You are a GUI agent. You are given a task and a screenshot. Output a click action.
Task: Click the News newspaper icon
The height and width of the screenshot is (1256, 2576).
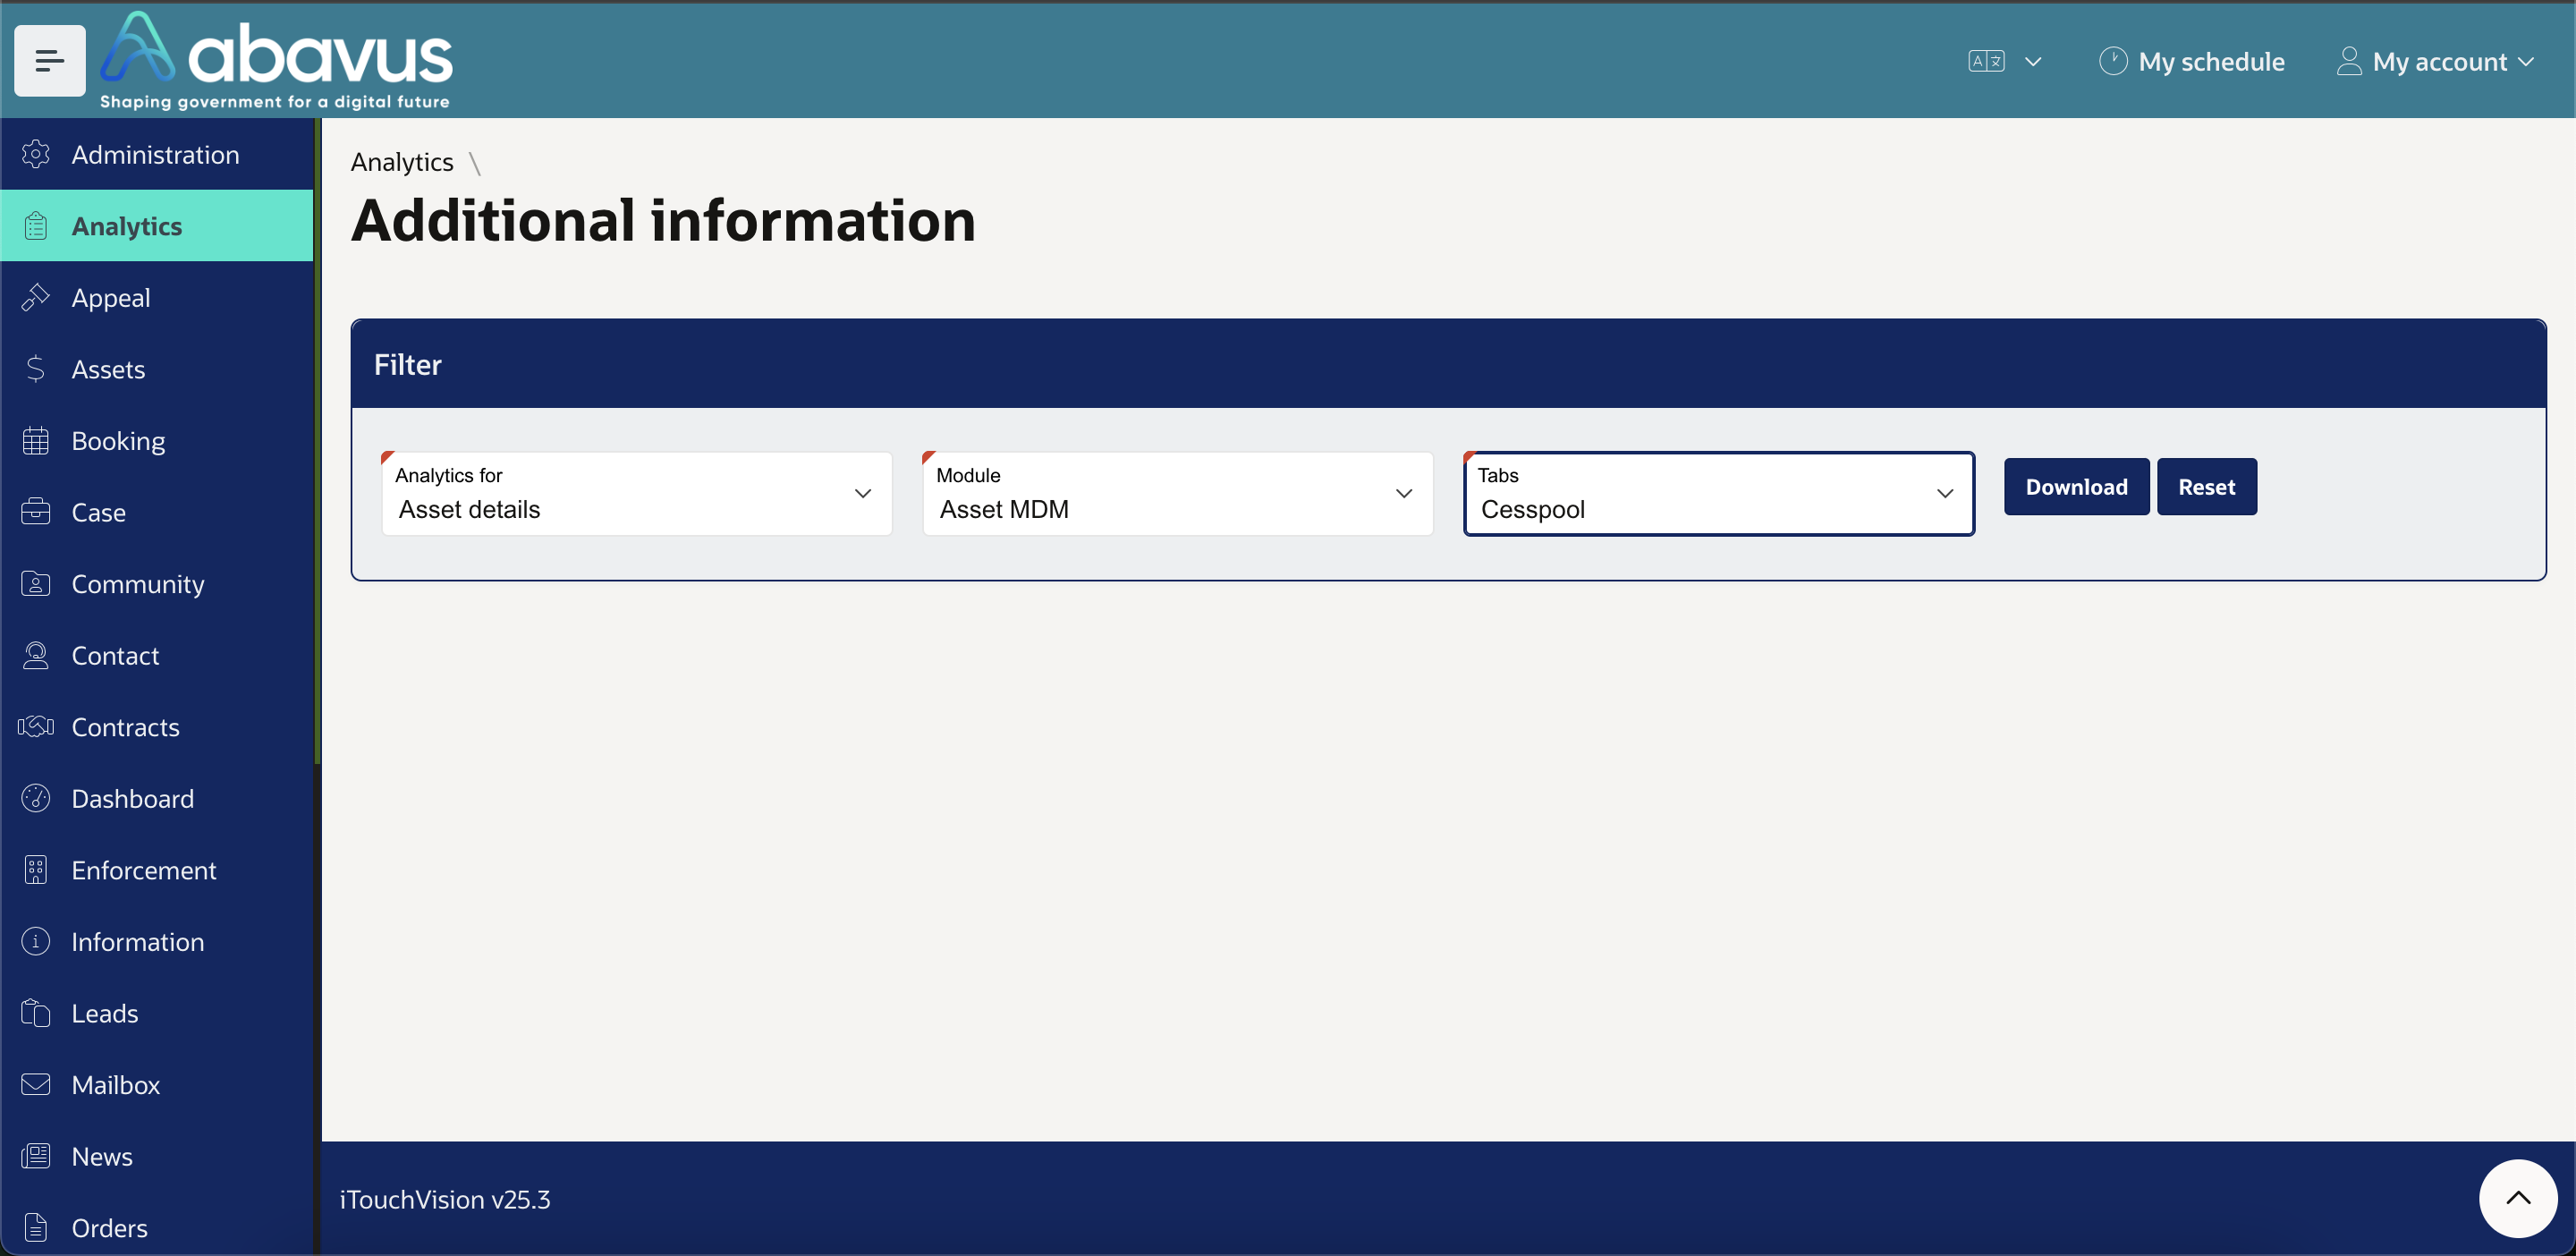pyautogui.click(x=36, y=1156)
